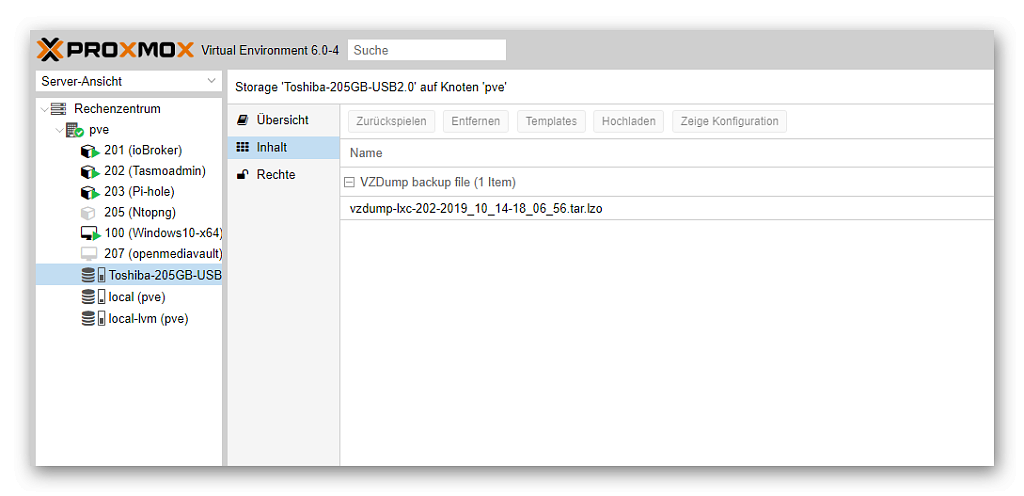Open the Übersicht tab
The width and height of the screenshot is (1024, 496).
coord(283,120)
